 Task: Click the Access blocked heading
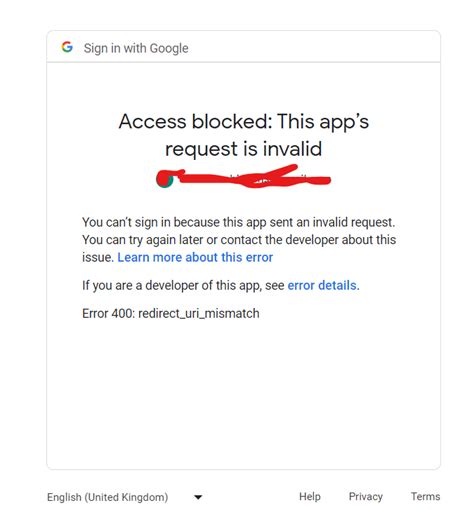[x=244, y=135]
